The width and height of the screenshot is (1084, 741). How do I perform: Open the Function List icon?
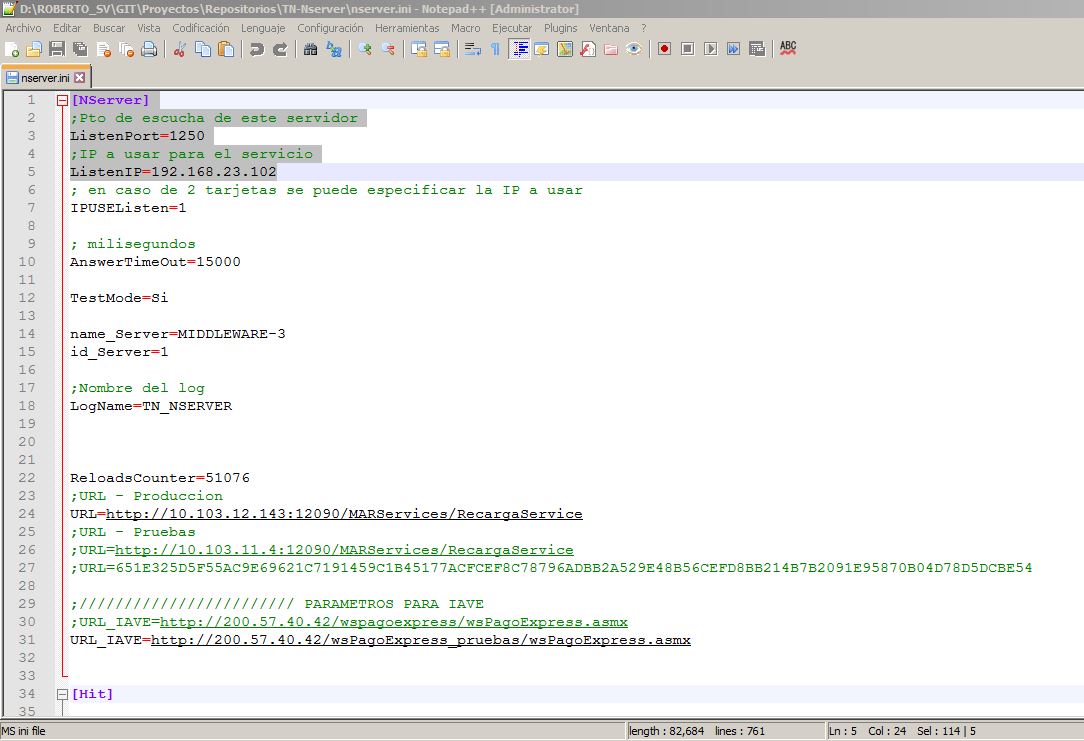[x=588, y=49]
